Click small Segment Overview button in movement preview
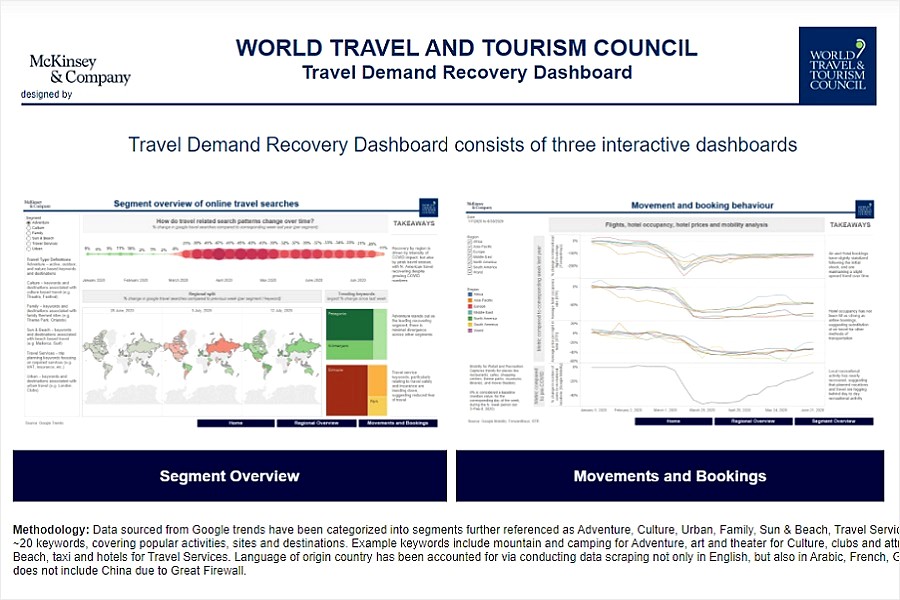This screenshot has width=900, height=600. point(834,421)
